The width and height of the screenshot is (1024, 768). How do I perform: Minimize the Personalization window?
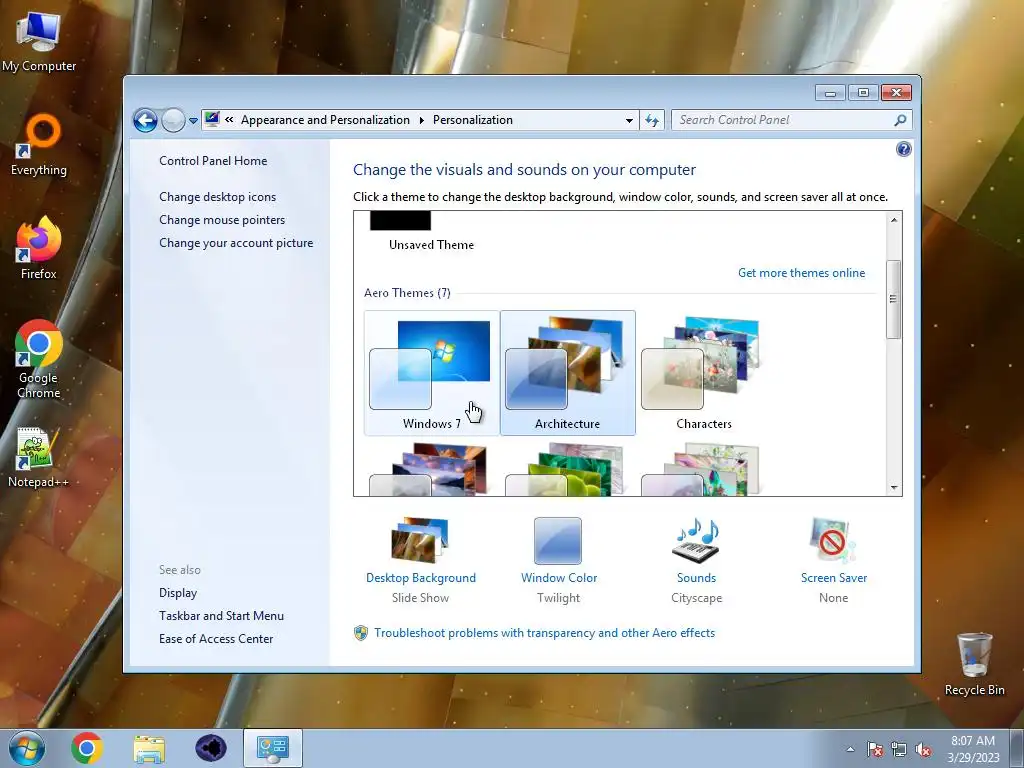click(x=830, y=93)
